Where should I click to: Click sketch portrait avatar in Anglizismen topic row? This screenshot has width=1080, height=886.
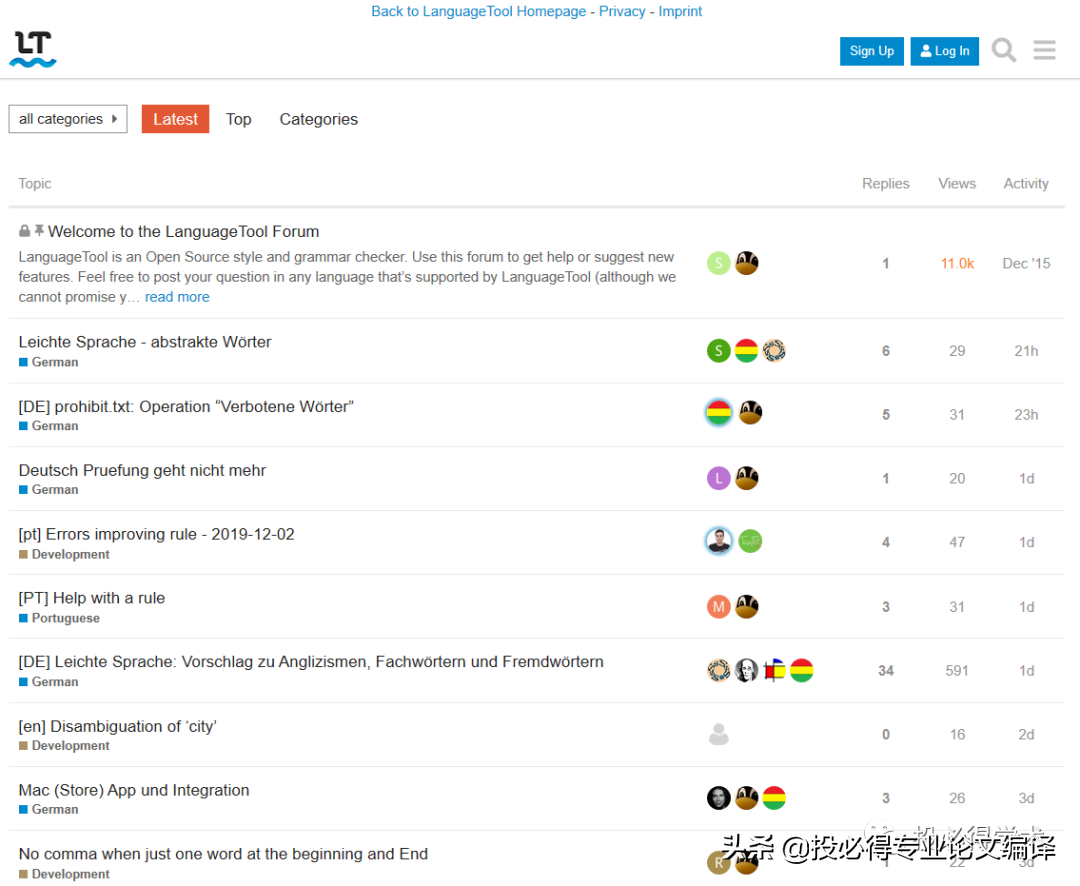[746, 670]
